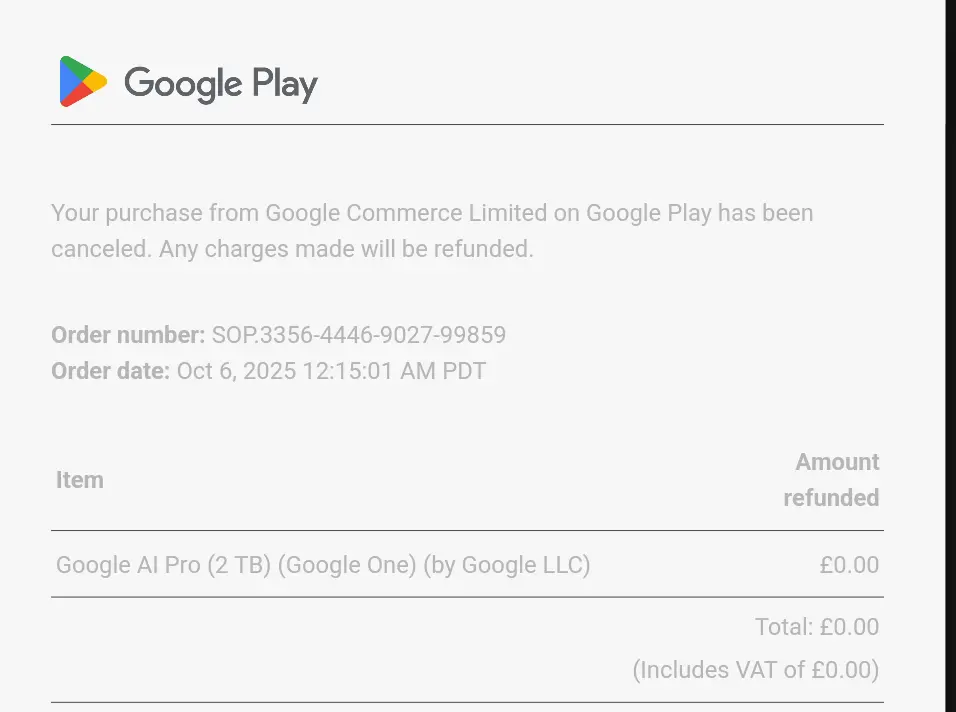Click the '12:15:01 AM PDT' time text

[x=394, y=371]
